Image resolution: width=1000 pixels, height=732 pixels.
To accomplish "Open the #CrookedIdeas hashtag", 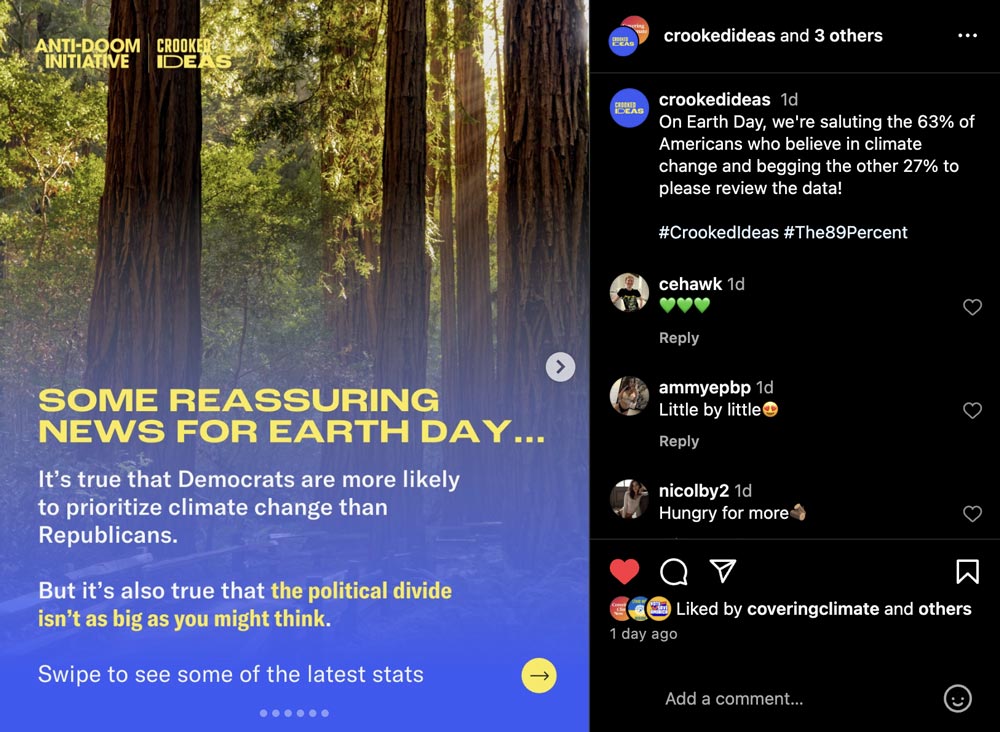I will click(719, 233).
